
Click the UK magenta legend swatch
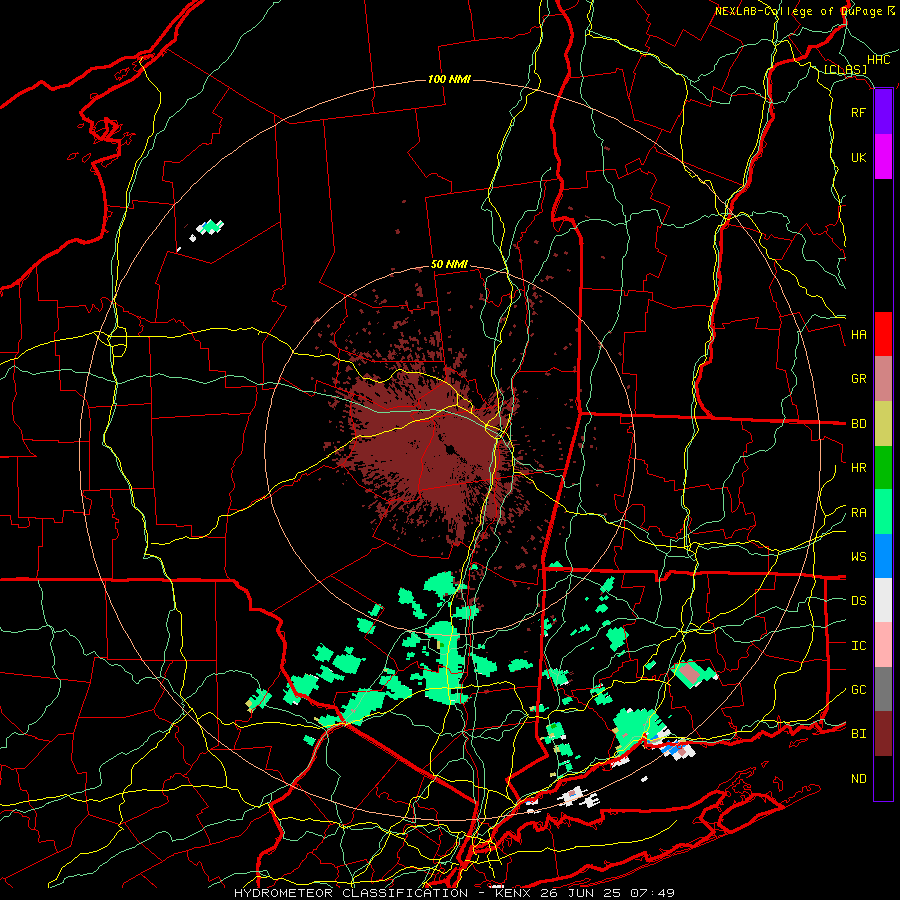883,157
